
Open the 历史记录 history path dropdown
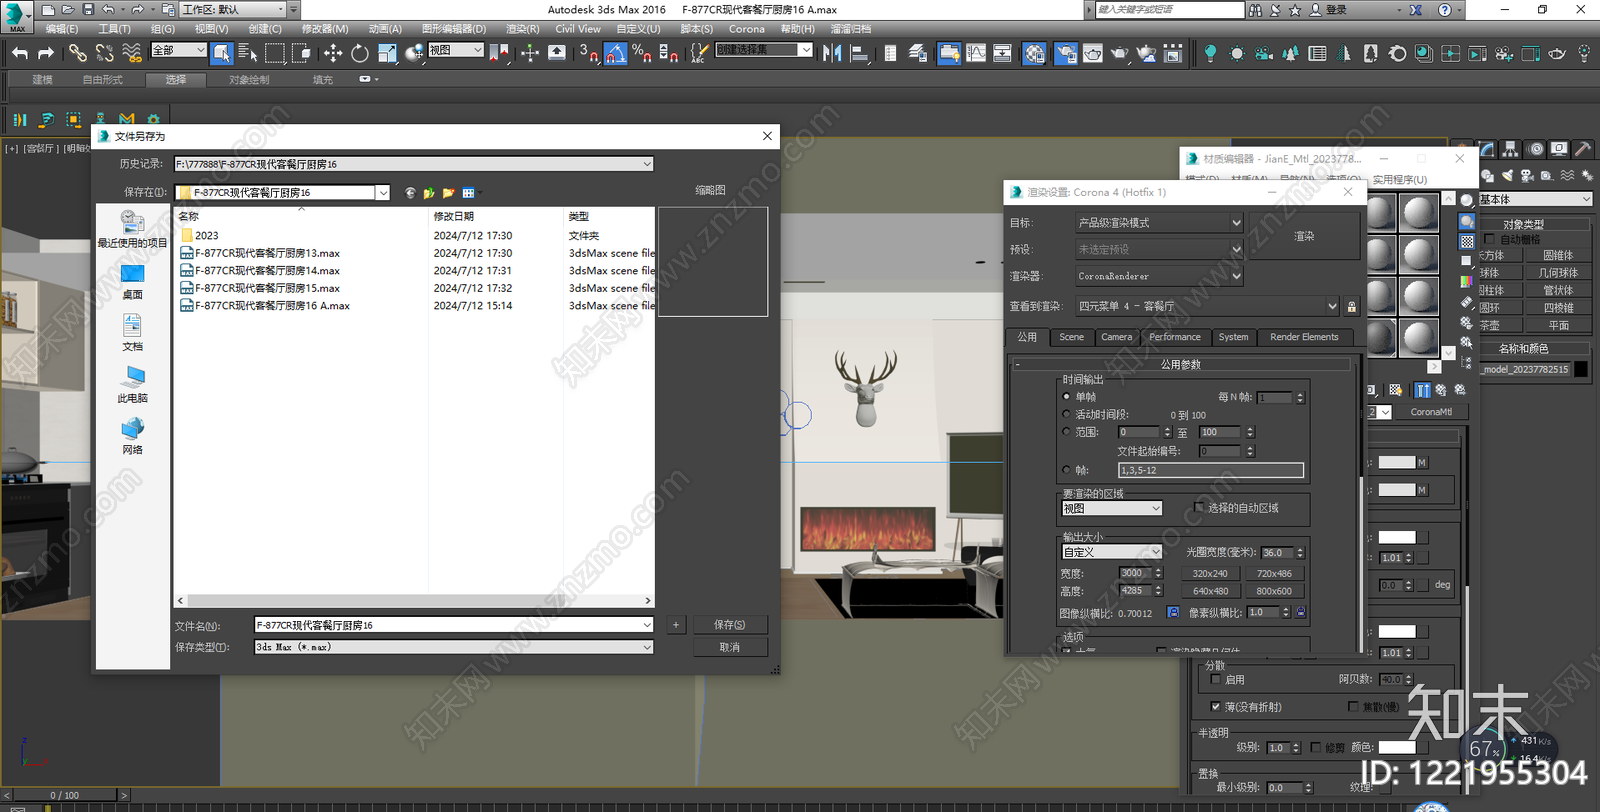coord(647,164)
